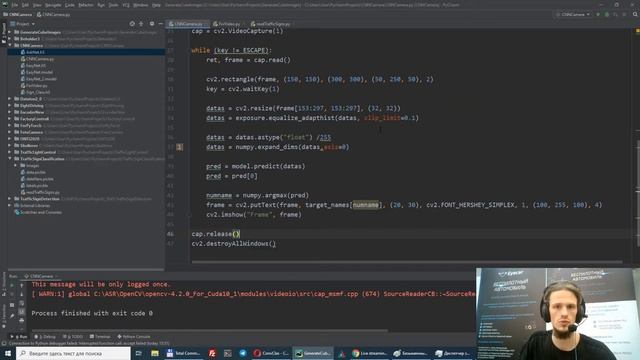
Task: Click the Windows taskbar search field
Action: (73, 353)
